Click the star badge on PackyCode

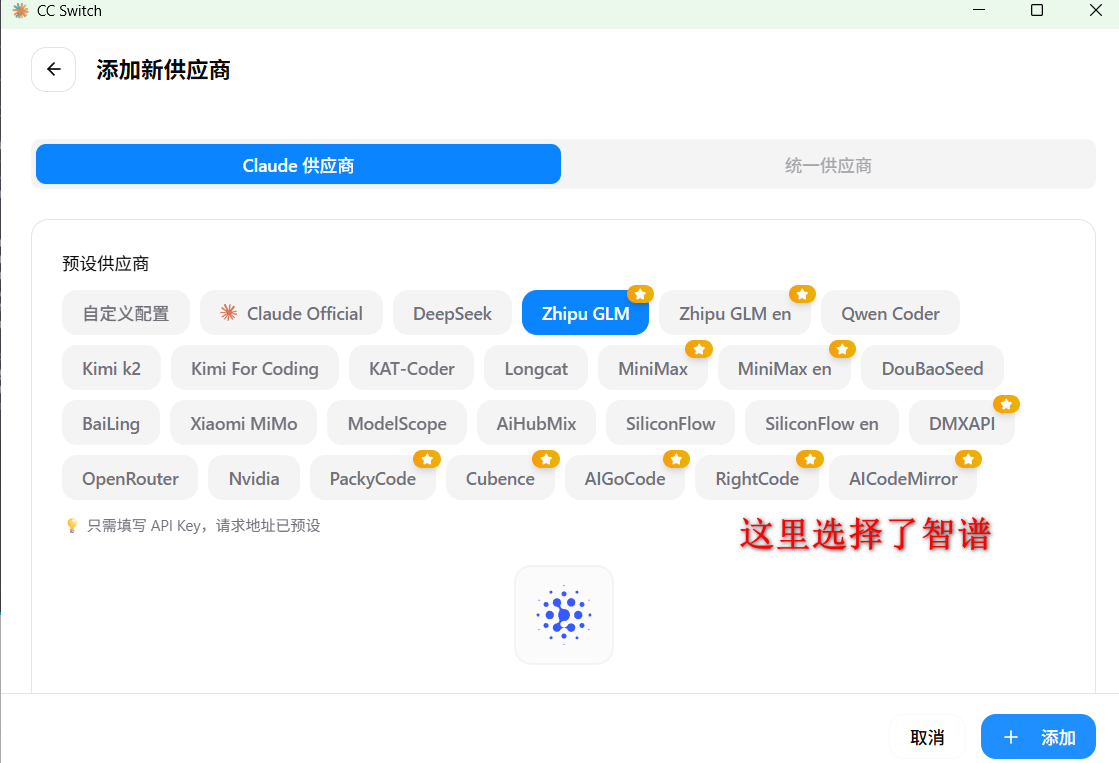427,459
